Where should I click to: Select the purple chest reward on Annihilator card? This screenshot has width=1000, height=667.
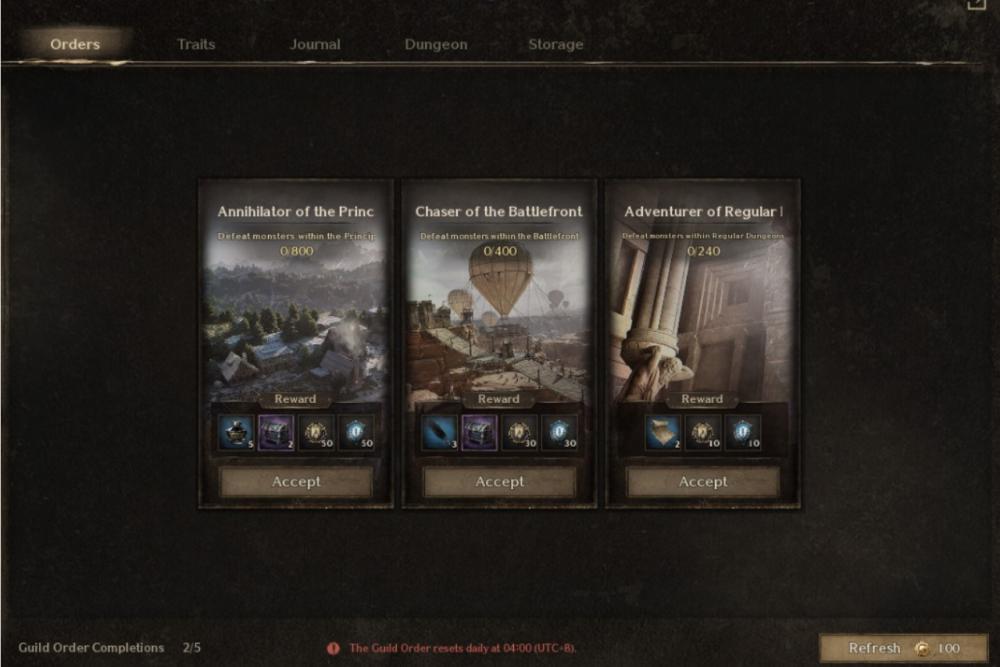[x=276, y=433]
